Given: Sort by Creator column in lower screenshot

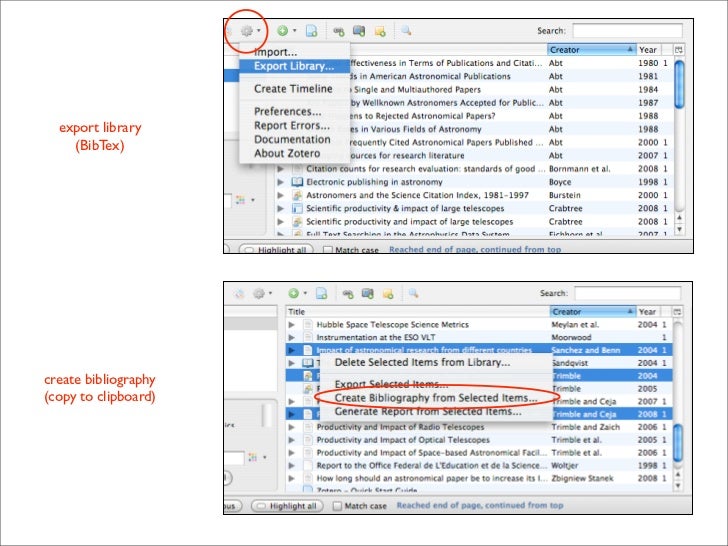Looking at the screenshot, I should pos(593,312).
